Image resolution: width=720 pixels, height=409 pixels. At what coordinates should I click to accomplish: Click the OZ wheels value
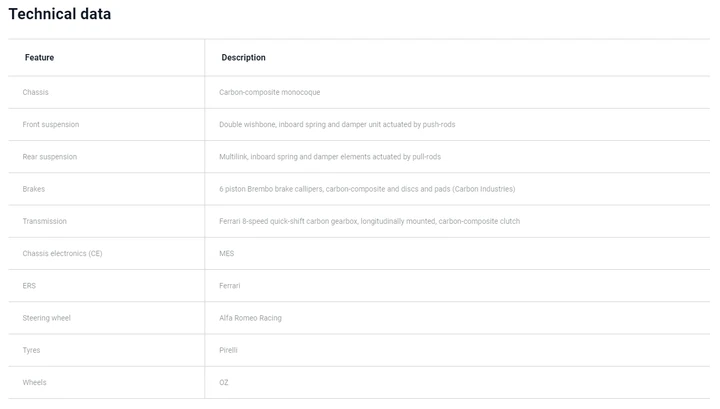[x=224, y=382]
